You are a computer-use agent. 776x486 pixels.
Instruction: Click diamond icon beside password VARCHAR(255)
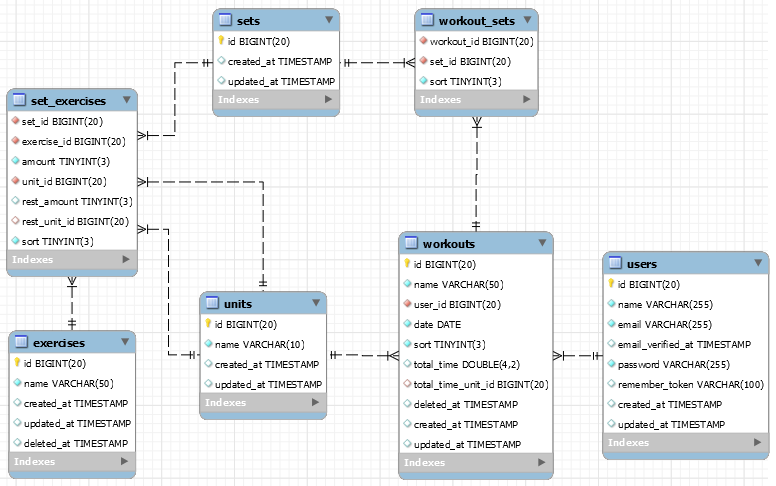(611, 364)
